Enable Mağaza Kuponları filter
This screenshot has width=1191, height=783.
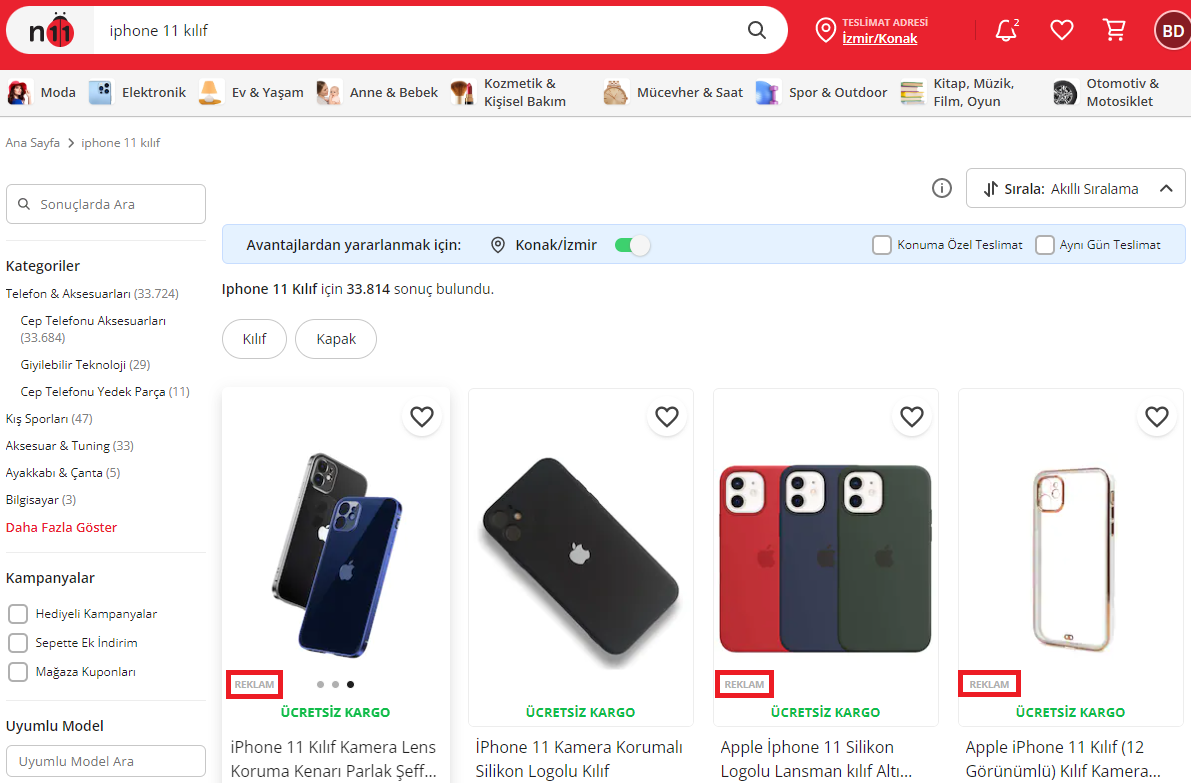17,672
